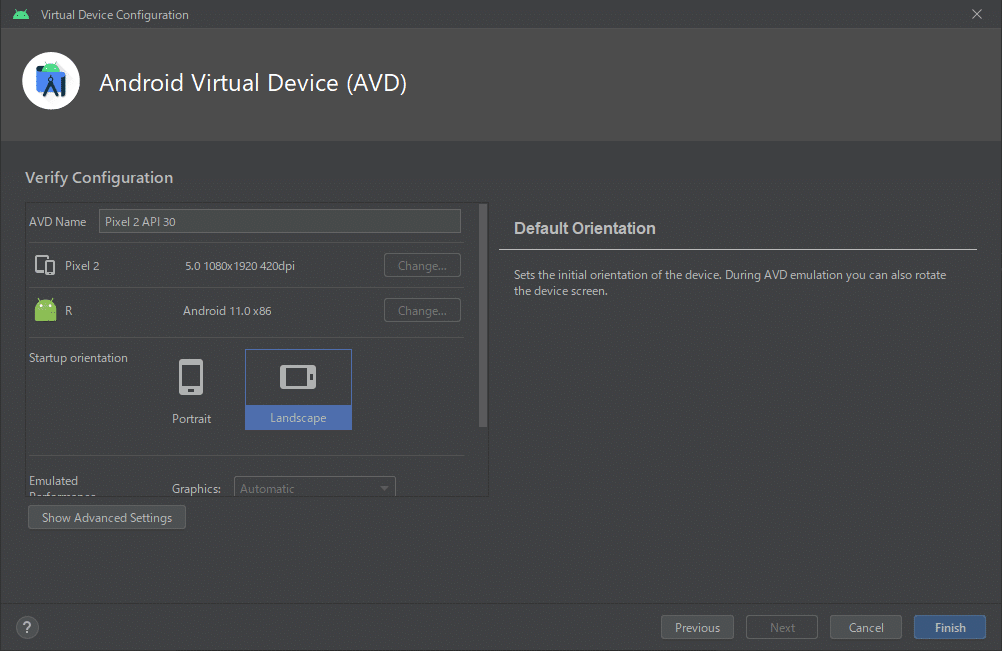Click the green Android R system image icon
Viewport: 1002px width, 651px height.
coord(45,310)
